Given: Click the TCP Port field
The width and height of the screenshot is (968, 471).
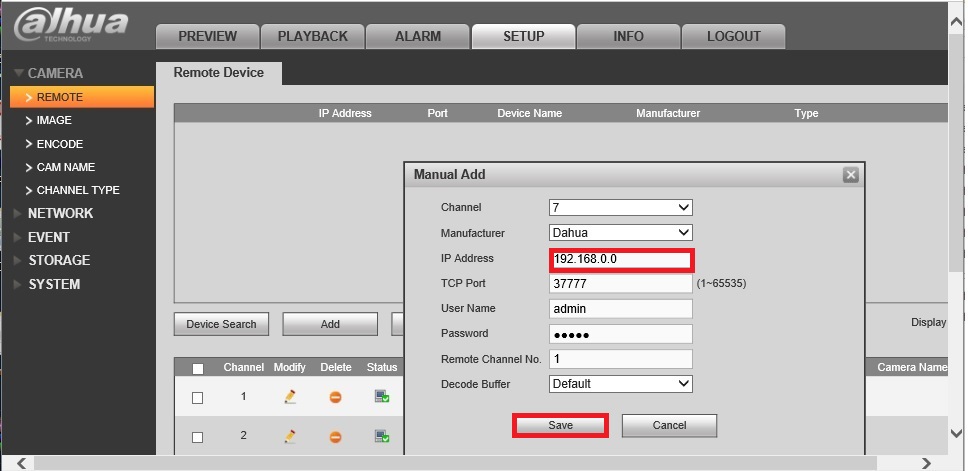Looking at the screenshot, I should pyautogui.click(x=620, y=283).
